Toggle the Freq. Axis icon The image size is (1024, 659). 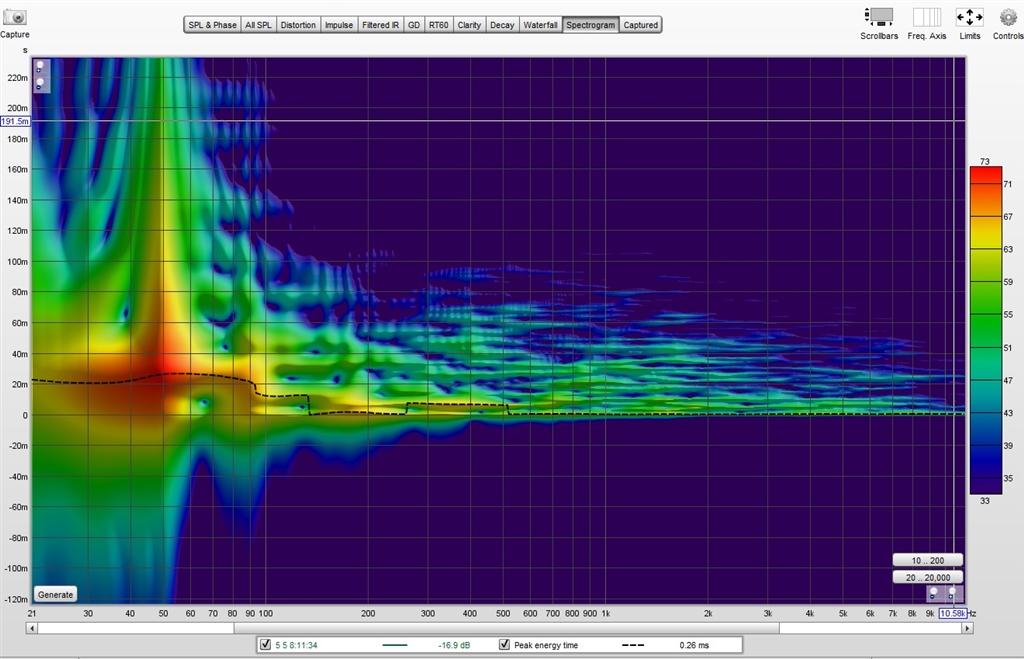pyautogui.click(x=927, y=17)
